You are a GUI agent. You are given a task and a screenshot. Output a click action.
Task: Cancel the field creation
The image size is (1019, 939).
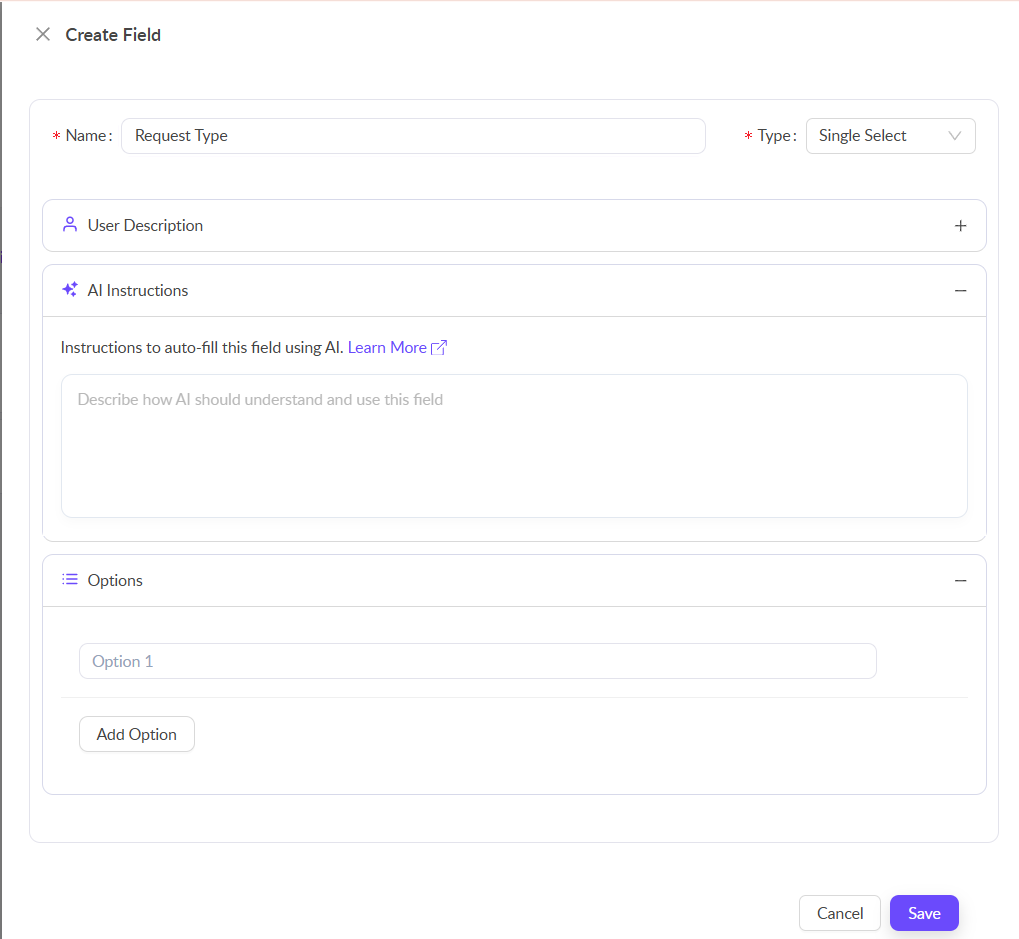point(839,913)
